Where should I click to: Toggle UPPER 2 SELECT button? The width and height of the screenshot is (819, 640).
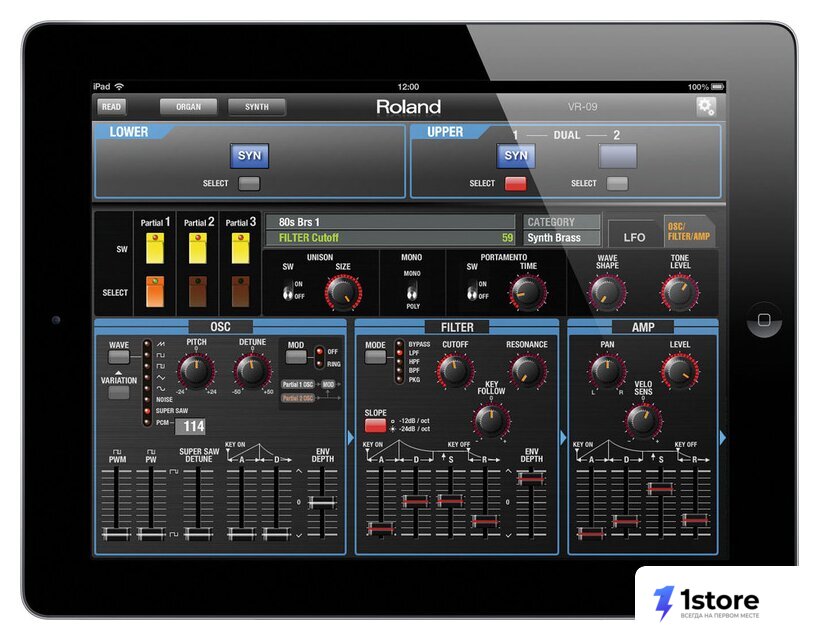617,183
